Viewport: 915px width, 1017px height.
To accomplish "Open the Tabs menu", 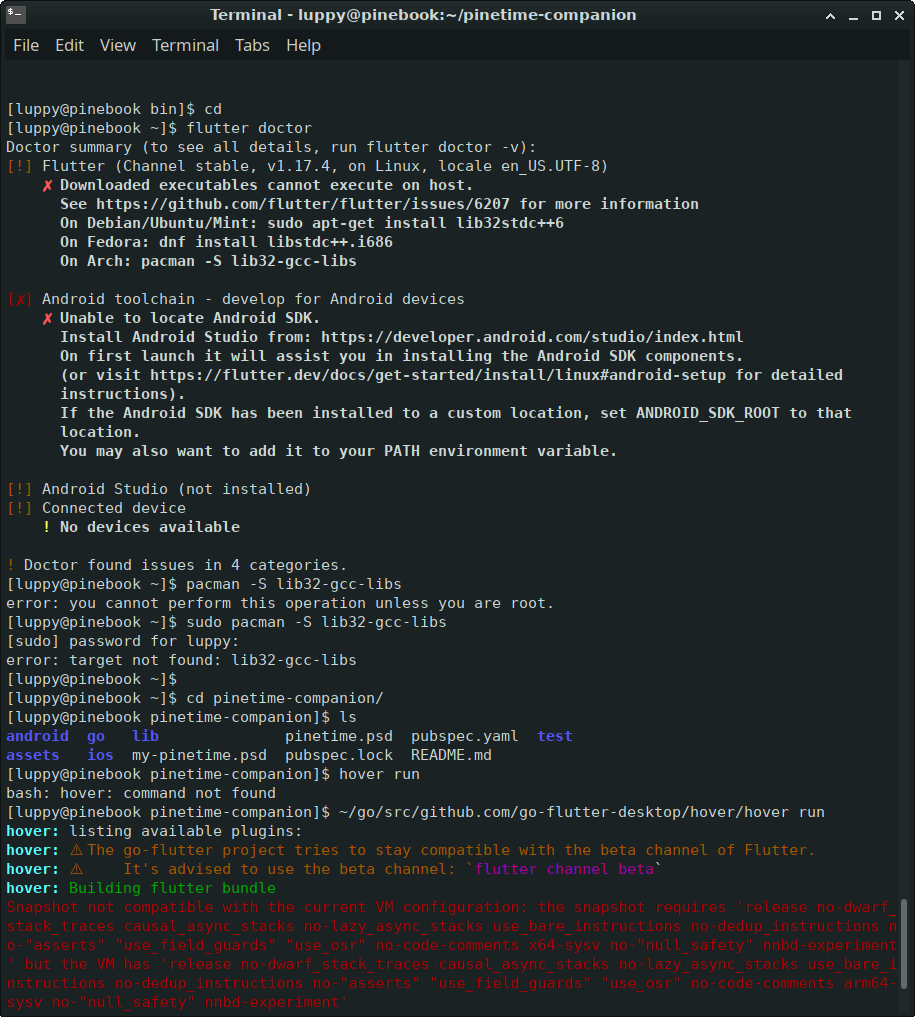I will [252, 45].
